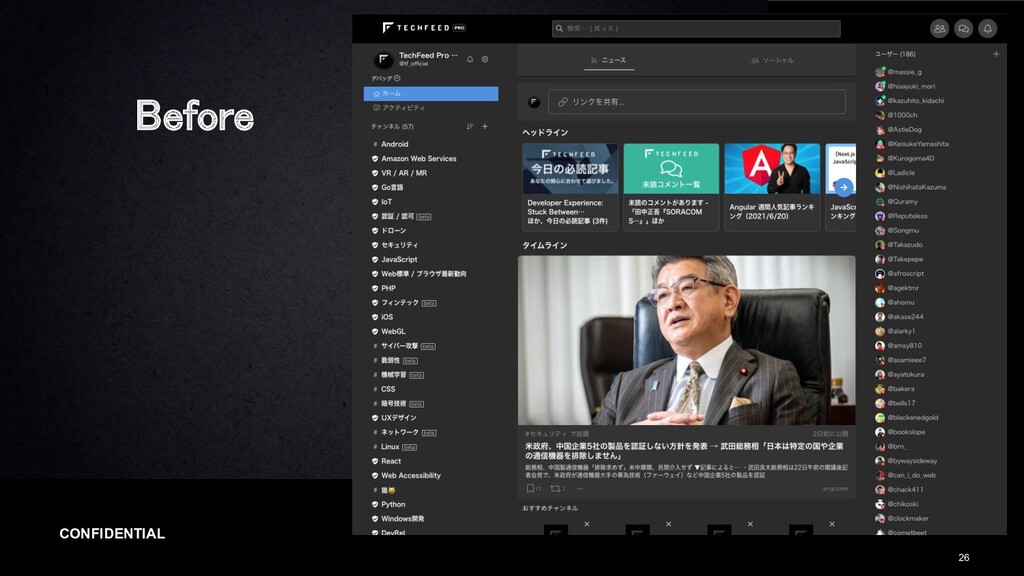
Task: Open the Linux channel
Action: [390, 447]
